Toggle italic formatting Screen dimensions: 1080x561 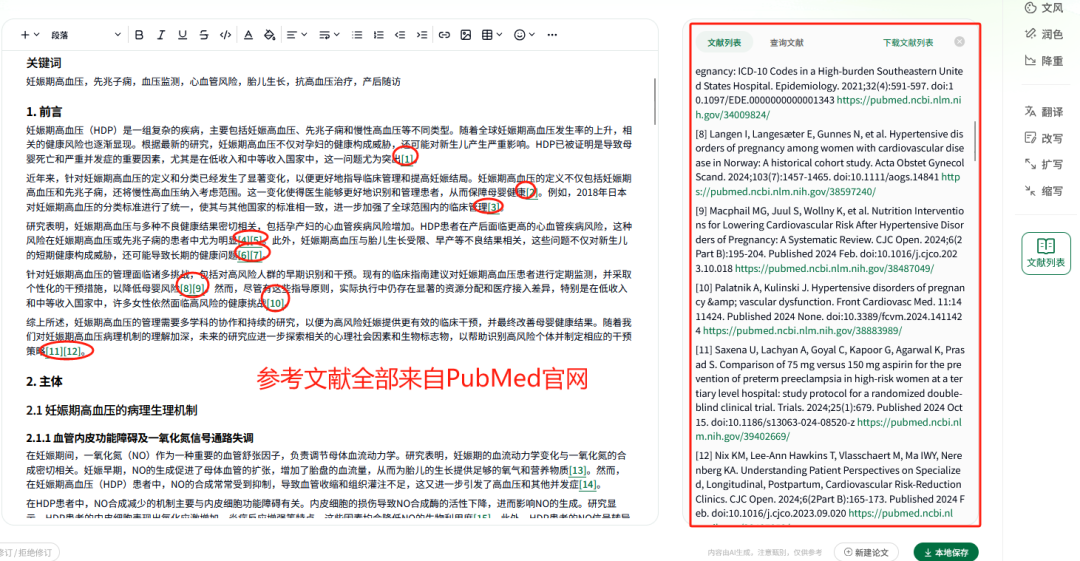(160, 34)
